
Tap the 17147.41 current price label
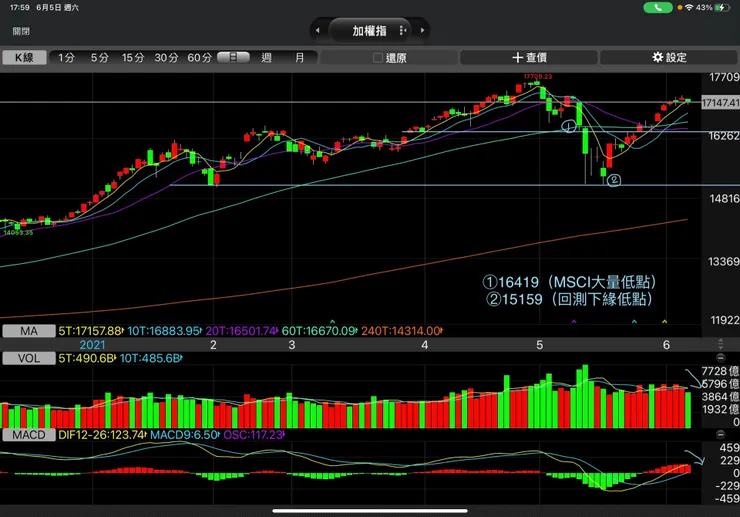721,102
